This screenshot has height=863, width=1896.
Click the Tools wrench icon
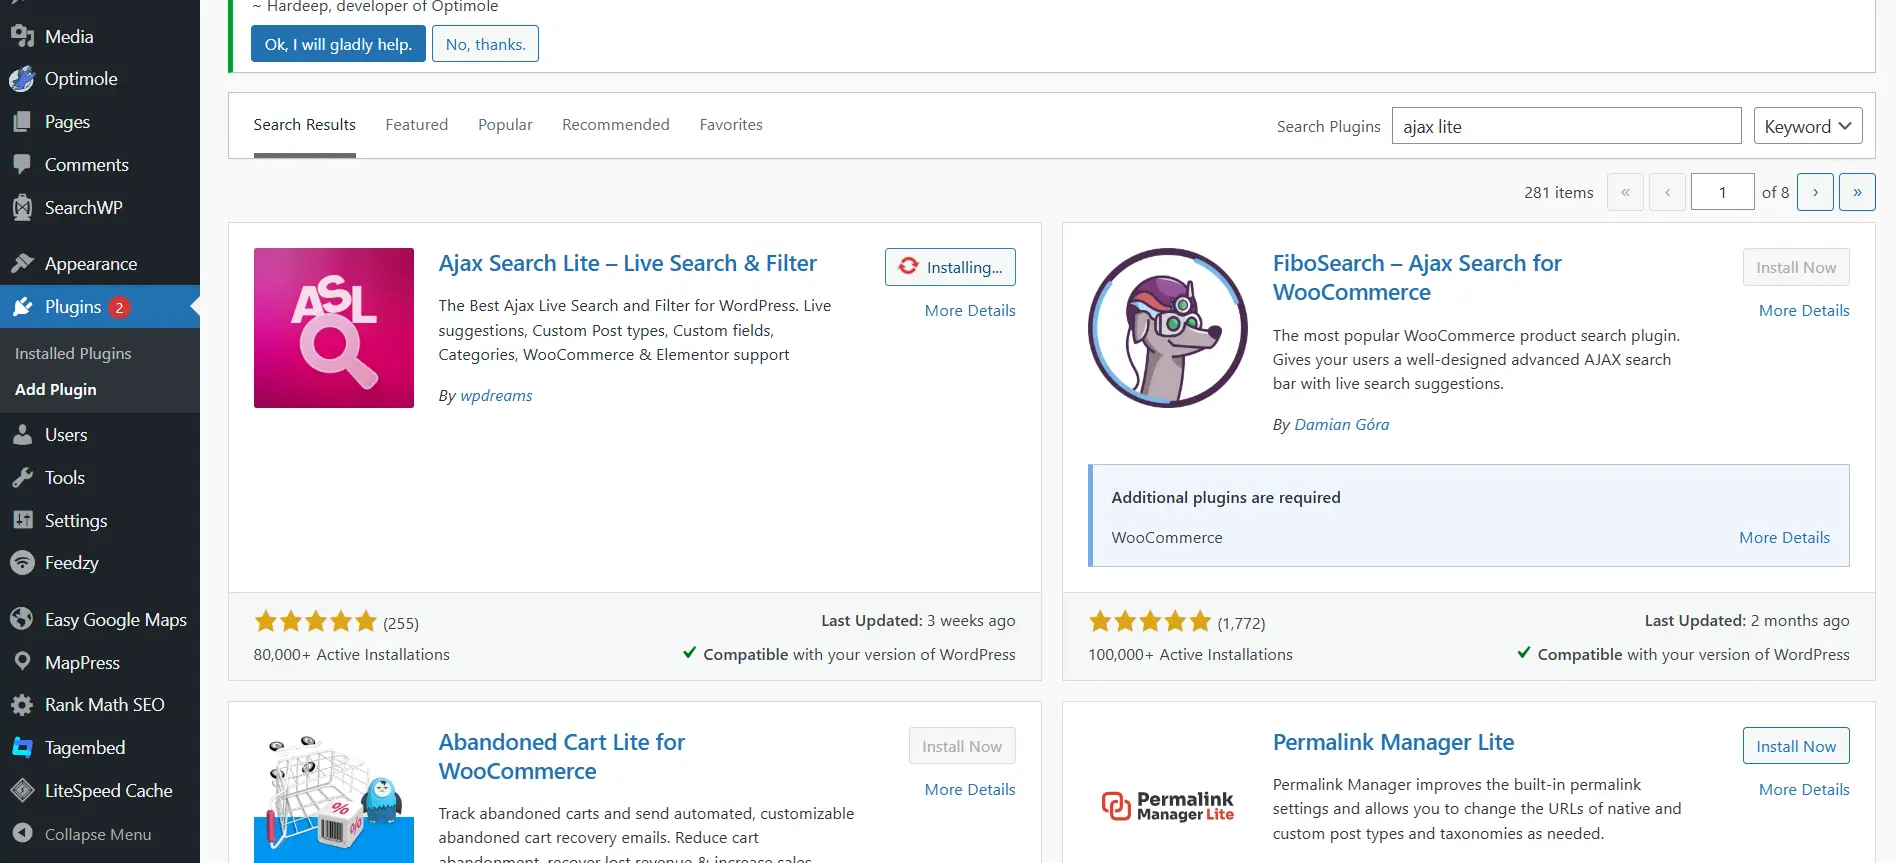click(x=22, y=478)
